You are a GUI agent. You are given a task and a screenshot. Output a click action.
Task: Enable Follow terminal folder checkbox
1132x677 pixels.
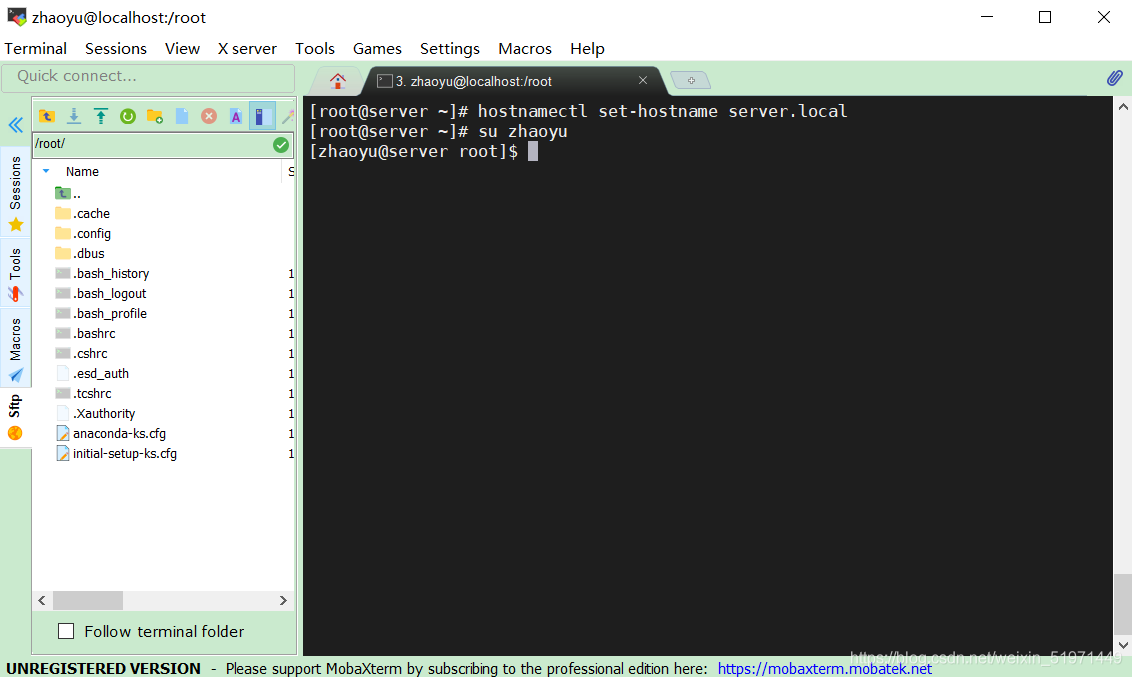pyautogui.click(x=66, y=632)
